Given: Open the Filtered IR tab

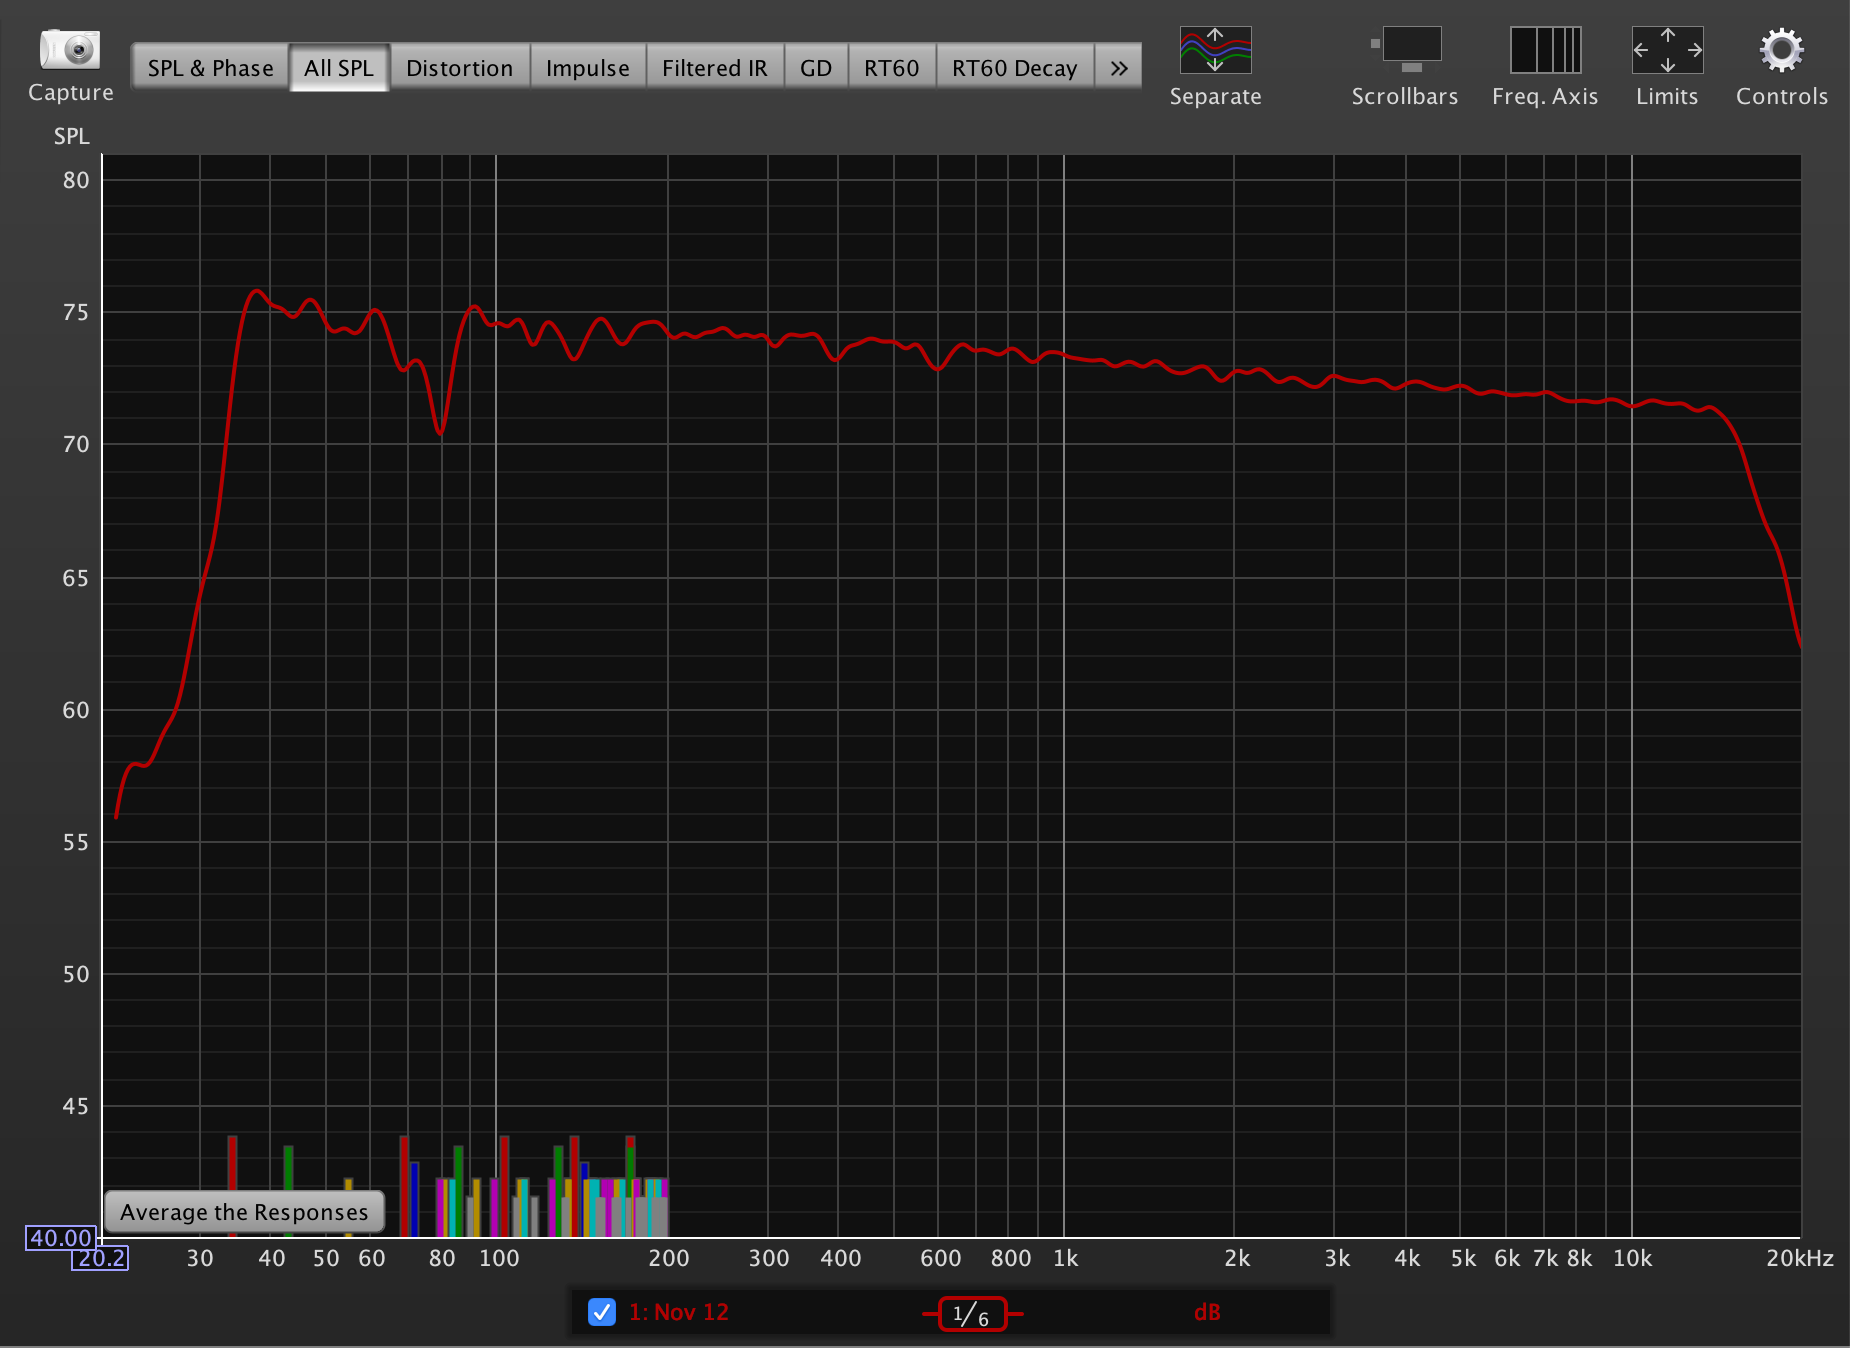Looking at the screenshot, I should [715, 67].
